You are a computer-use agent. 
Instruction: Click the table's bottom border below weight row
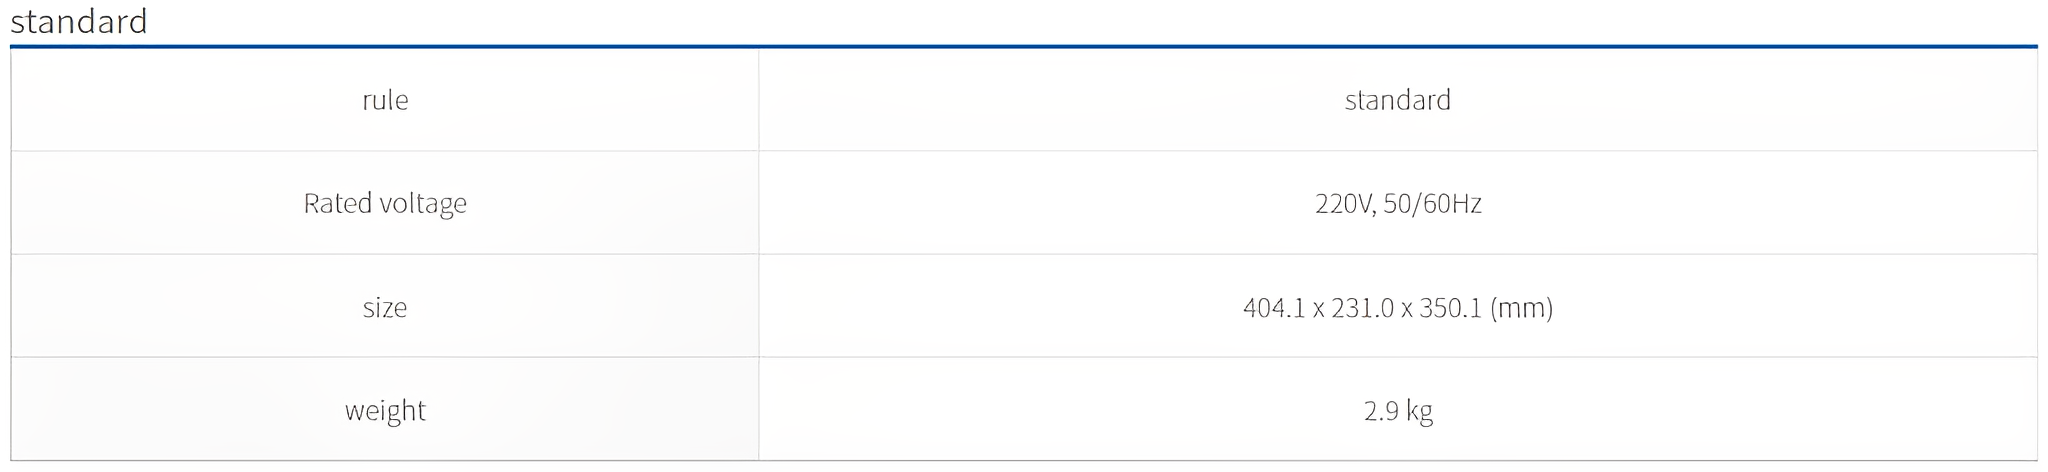pos(1024,461)
